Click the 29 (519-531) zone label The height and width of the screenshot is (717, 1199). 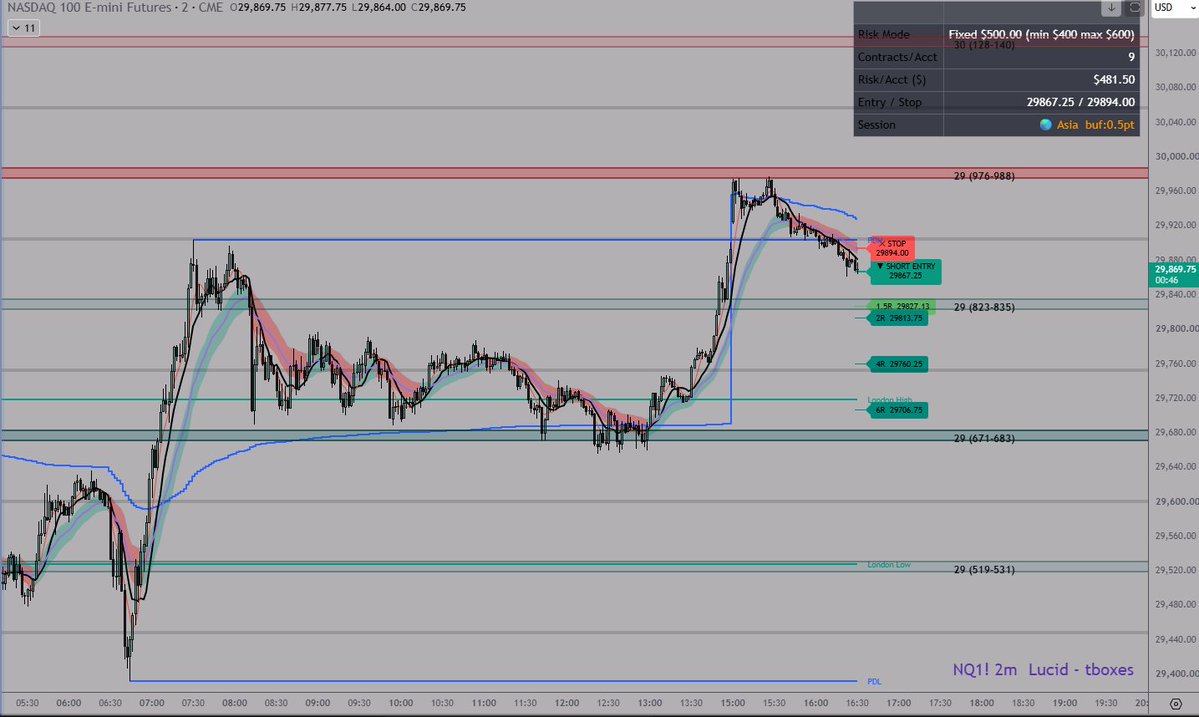tap(984, 570)
